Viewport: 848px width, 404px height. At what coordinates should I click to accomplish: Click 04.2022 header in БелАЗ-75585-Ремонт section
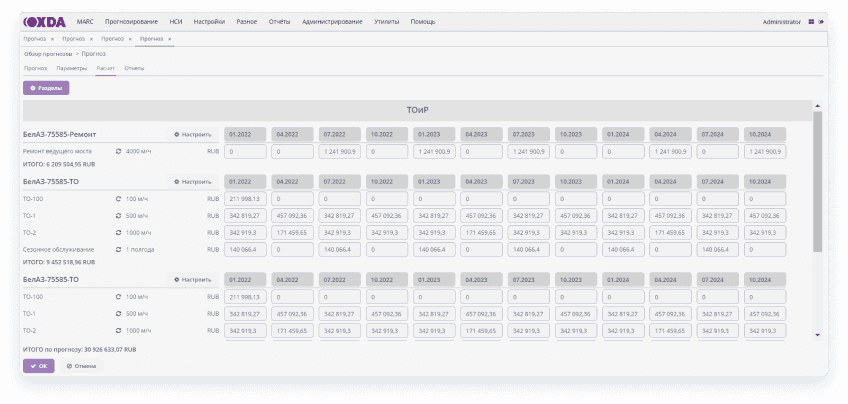293,135
